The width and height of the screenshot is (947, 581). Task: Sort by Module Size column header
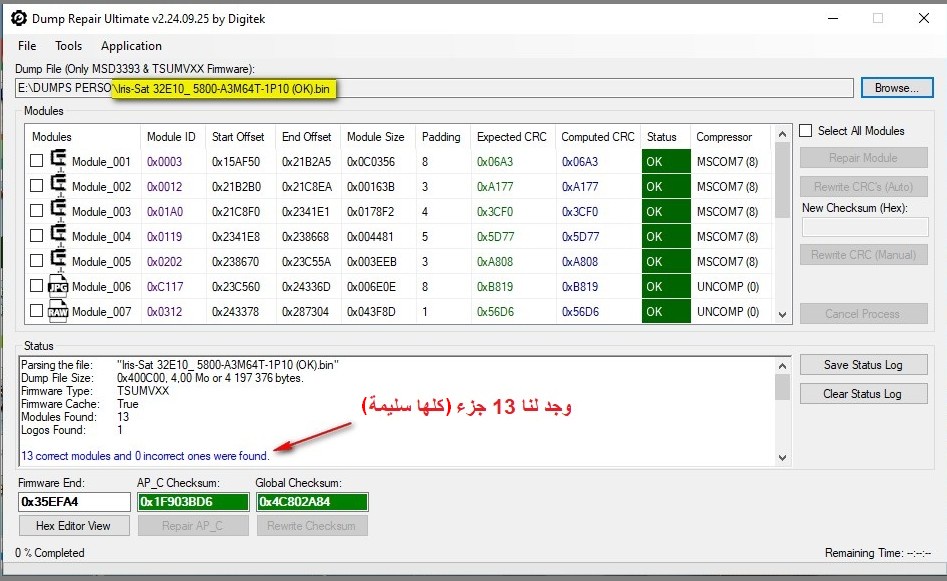pyautogui.click(x=376, y=137)
